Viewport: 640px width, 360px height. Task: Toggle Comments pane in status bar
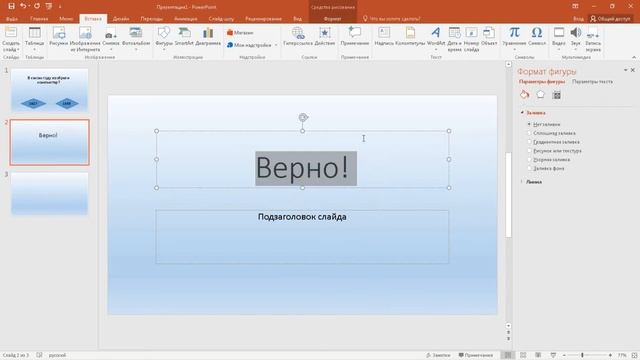[x=476, y=355]
